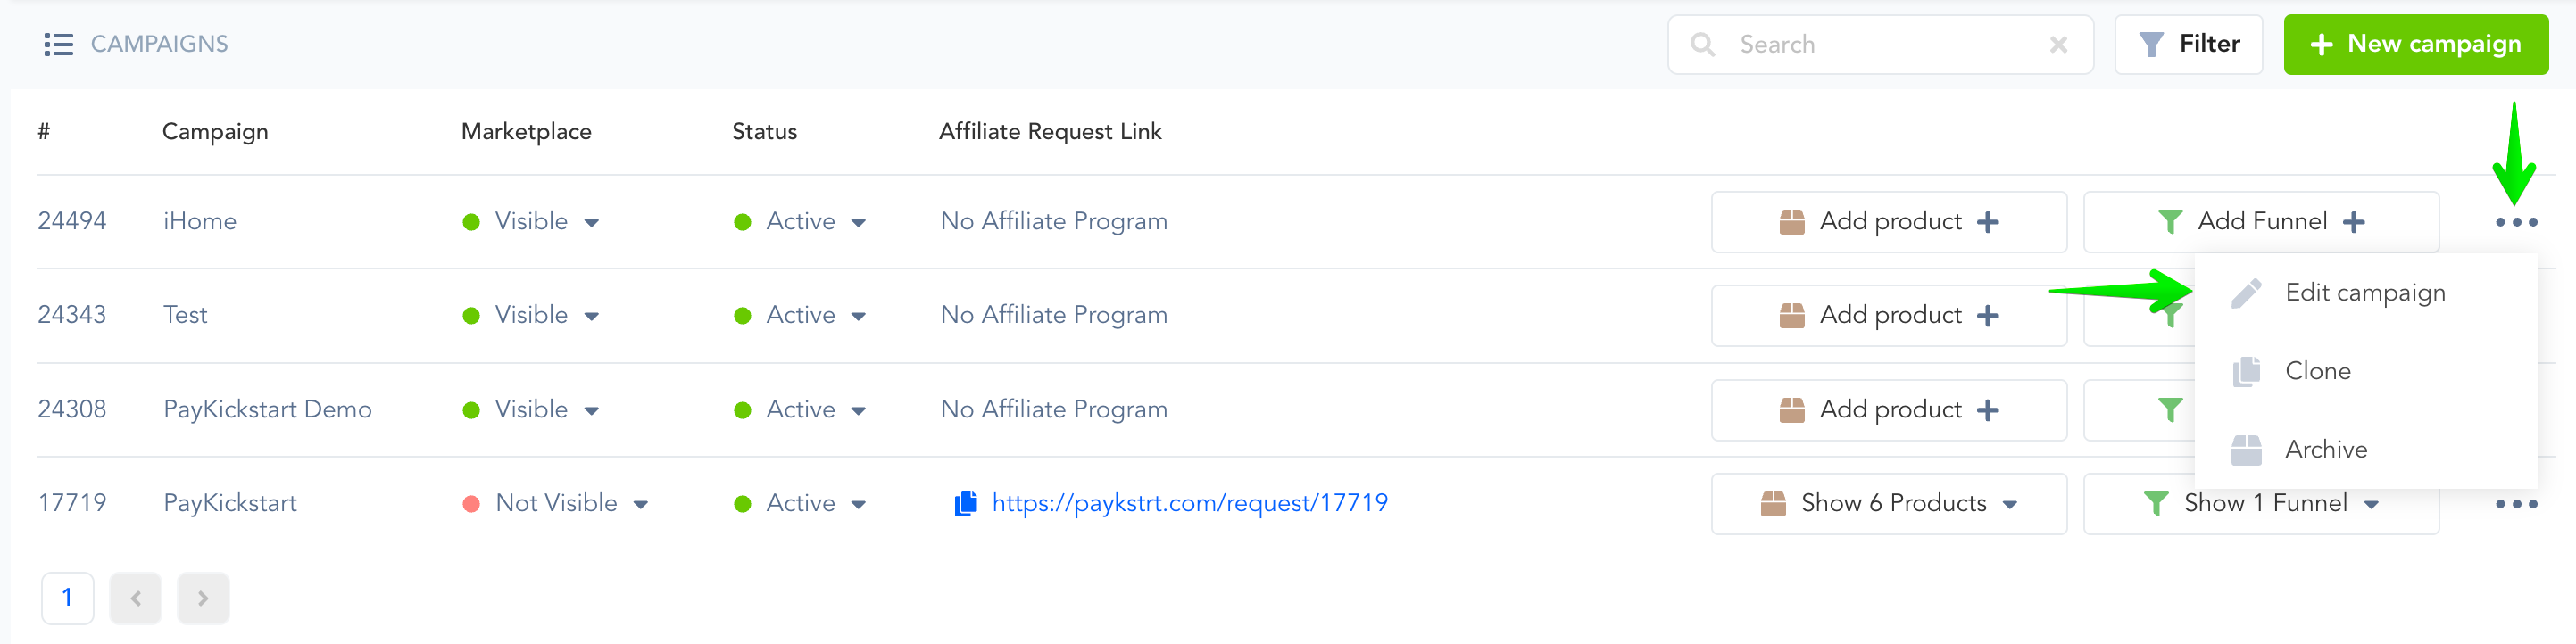2576x644 pixels.
Task: Open the Filter button
Action: (x=2188, y=44)
